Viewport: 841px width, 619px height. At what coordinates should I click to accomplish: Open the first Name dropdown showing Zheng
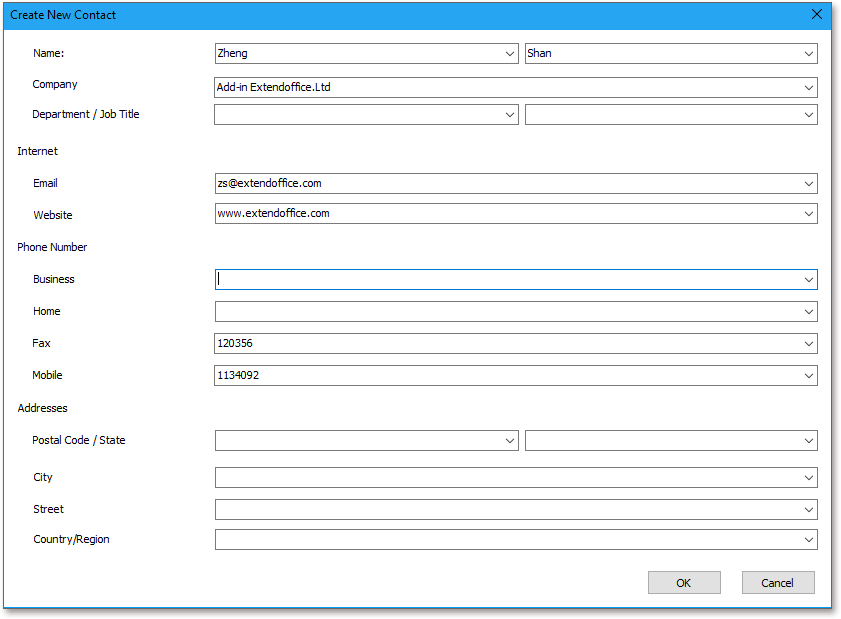pos(510,53)
